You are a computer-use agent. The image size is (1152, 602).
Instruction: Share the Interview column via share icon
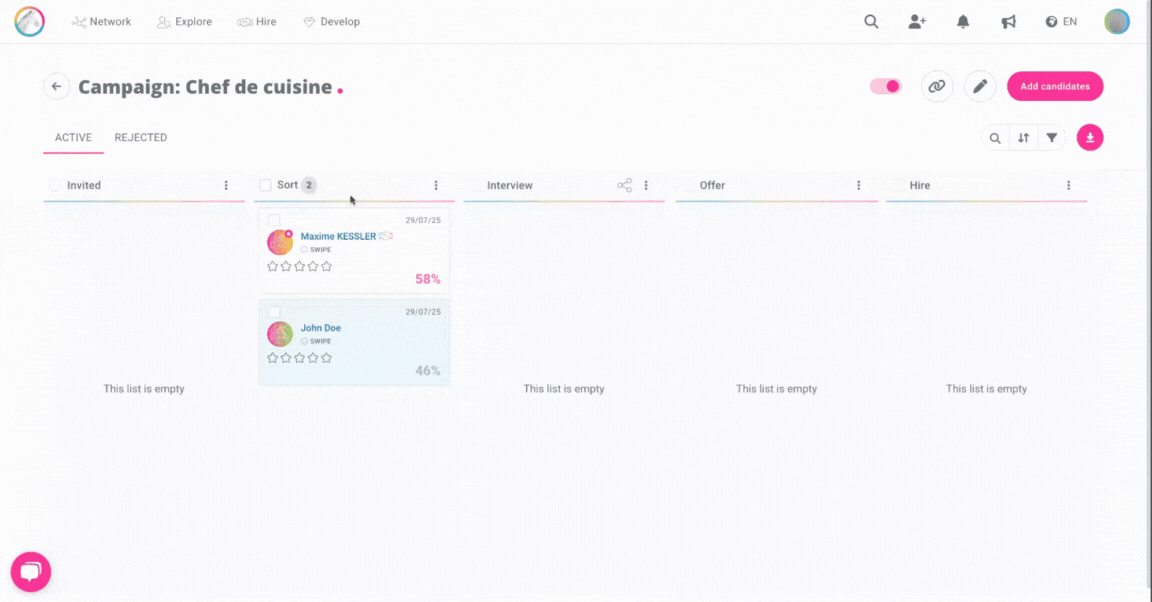[x=624, y=185]
